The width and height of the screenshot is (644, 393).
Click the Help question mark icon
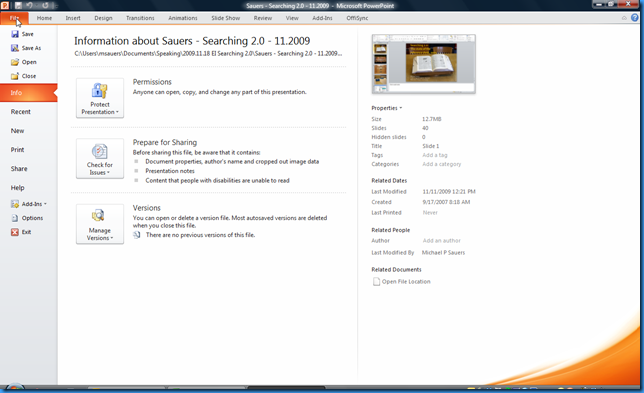pyautogui.click(x=635, y=18)
